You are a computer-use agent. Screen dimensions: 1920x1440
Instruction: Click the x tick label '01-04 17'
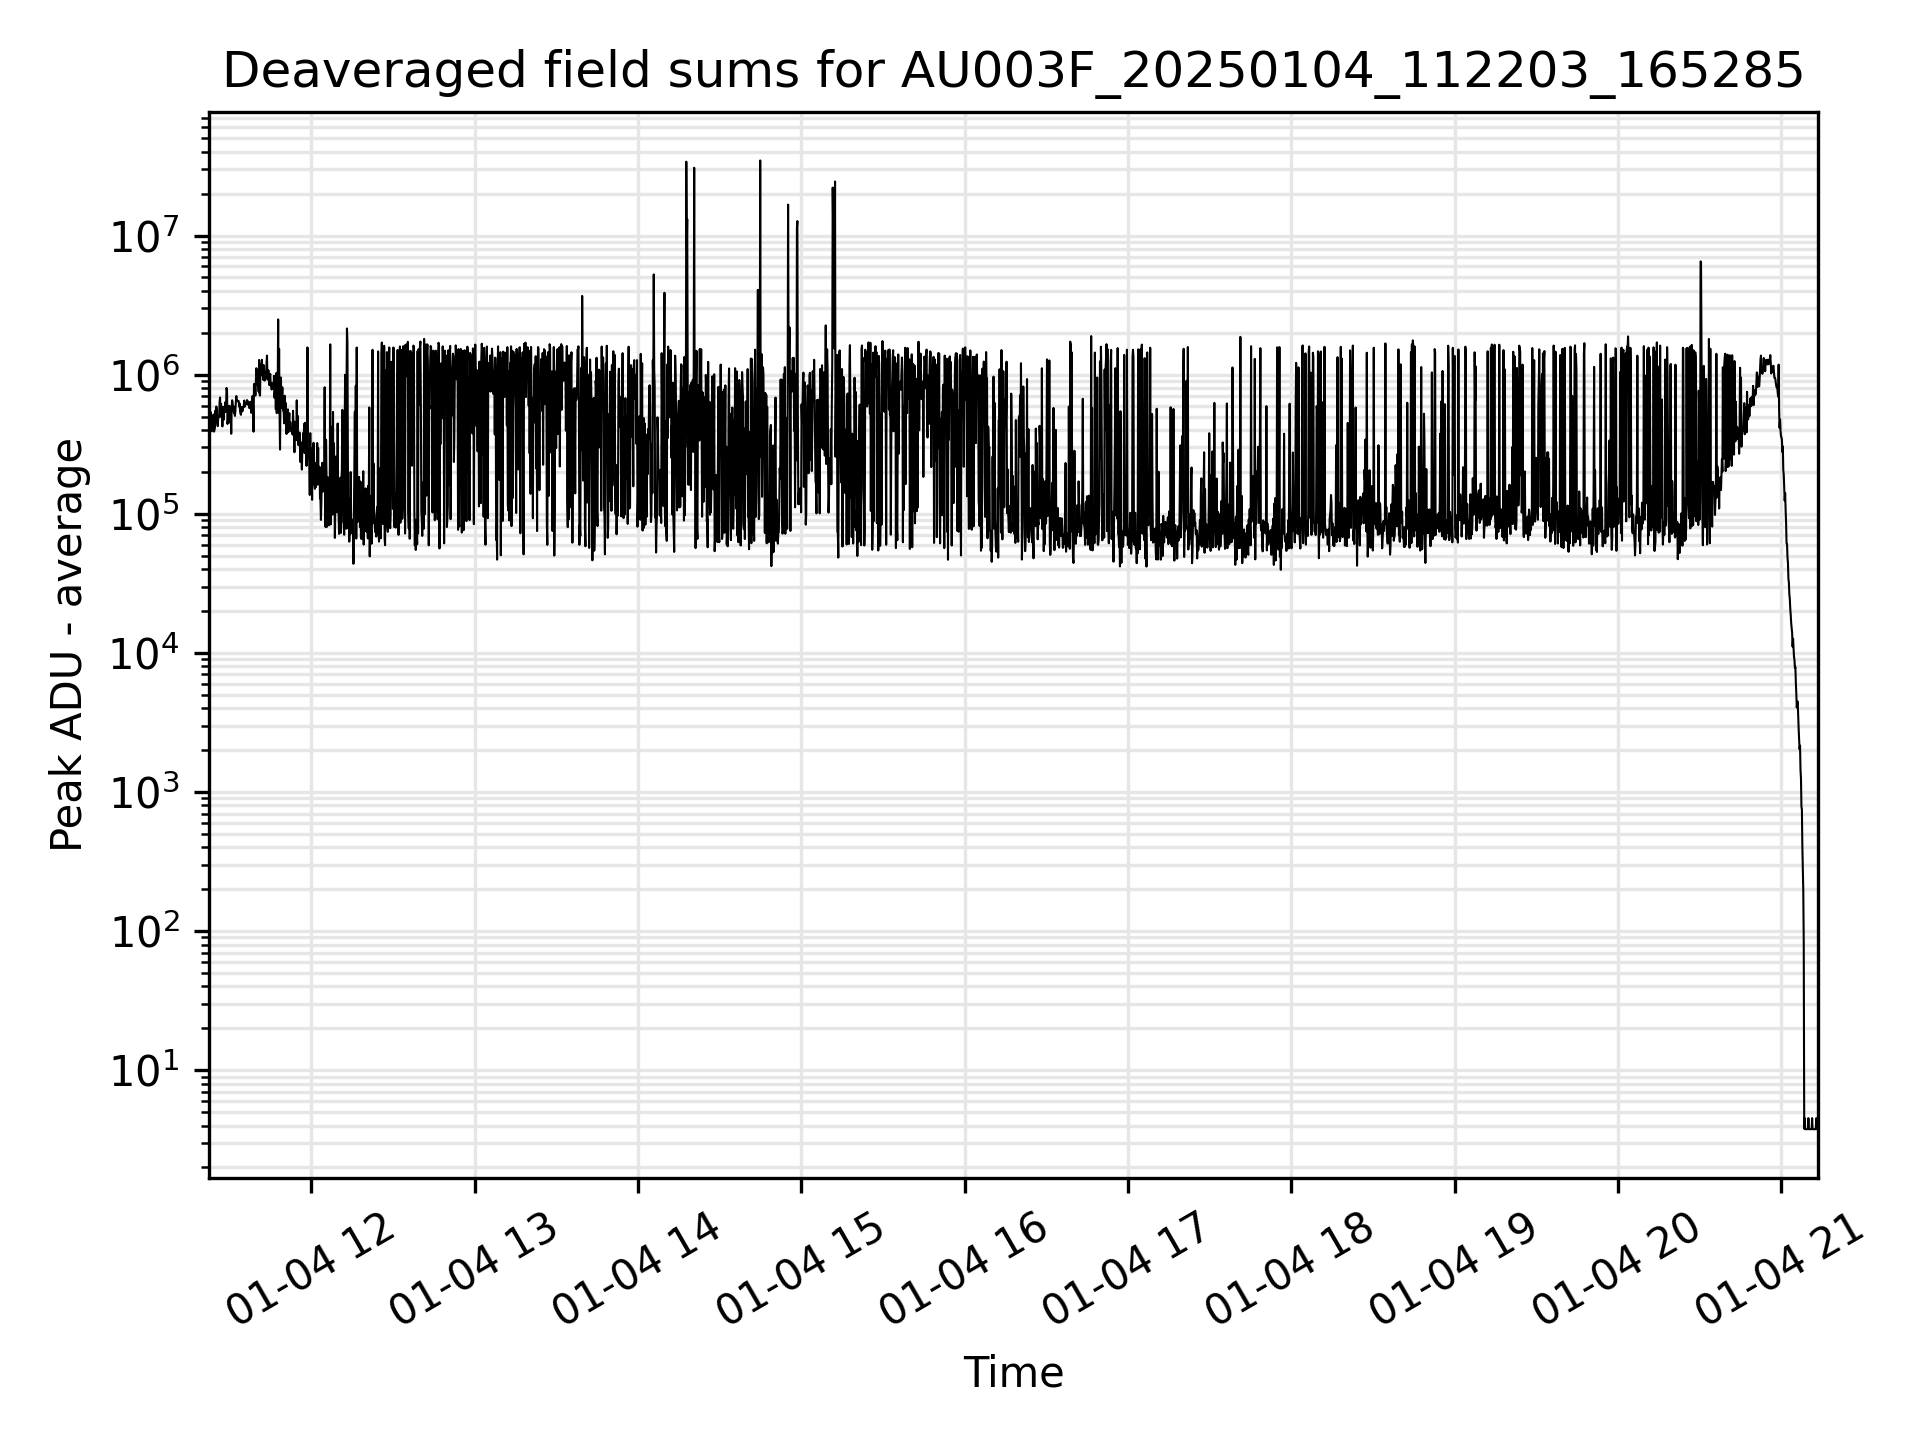click(1128, 1268)
